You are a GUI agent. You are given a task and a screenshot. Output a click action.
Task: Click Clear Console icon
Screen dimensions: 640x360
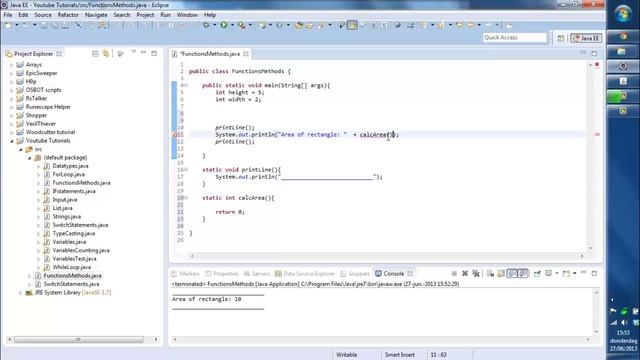(490, 273)
